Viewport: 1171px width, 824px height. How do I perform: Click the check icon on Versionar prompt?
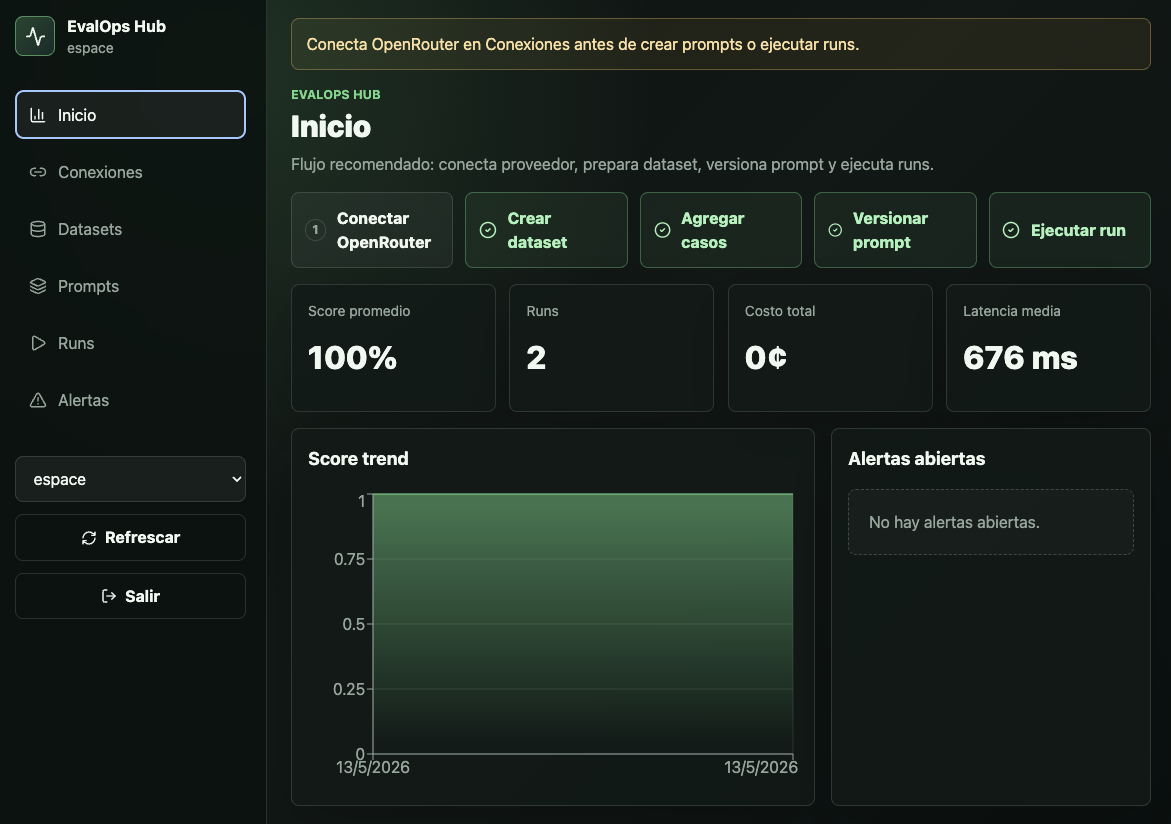tap(836, 230)
